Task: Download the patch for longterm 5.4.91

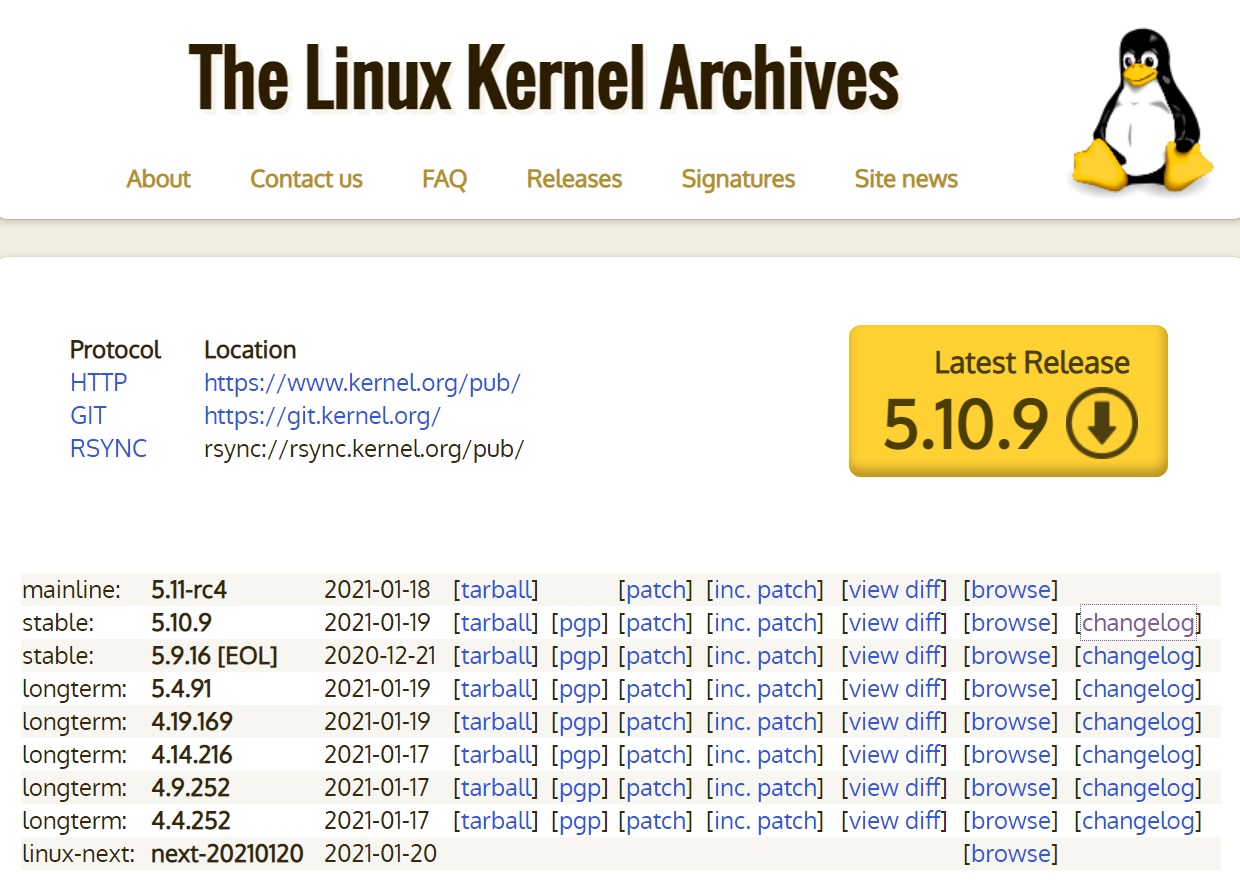Action: tap(656, 688)
